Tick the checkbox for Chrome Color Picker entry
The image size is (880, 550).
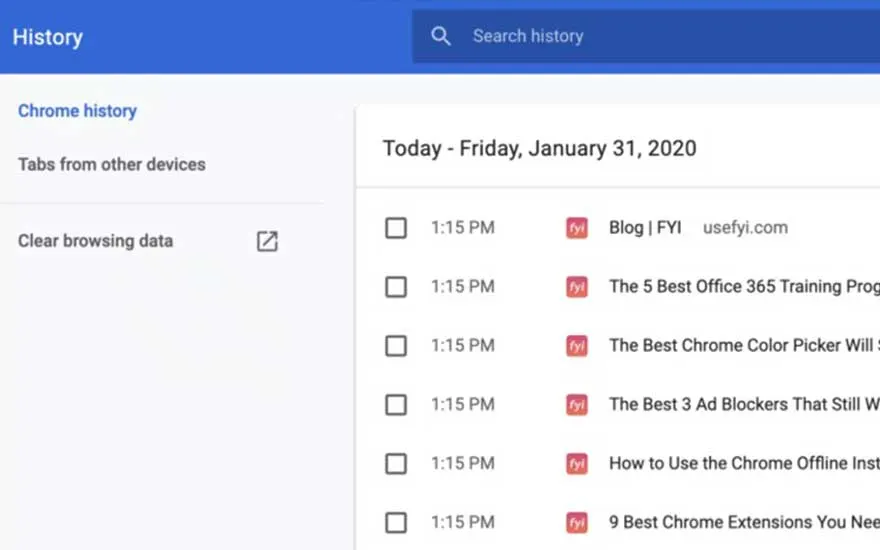click(396, 346)
